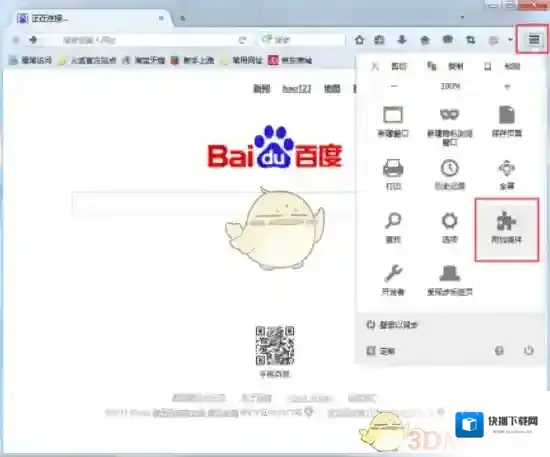Zoom in with the plus button
550x457 pixels.
click(507, 87)
